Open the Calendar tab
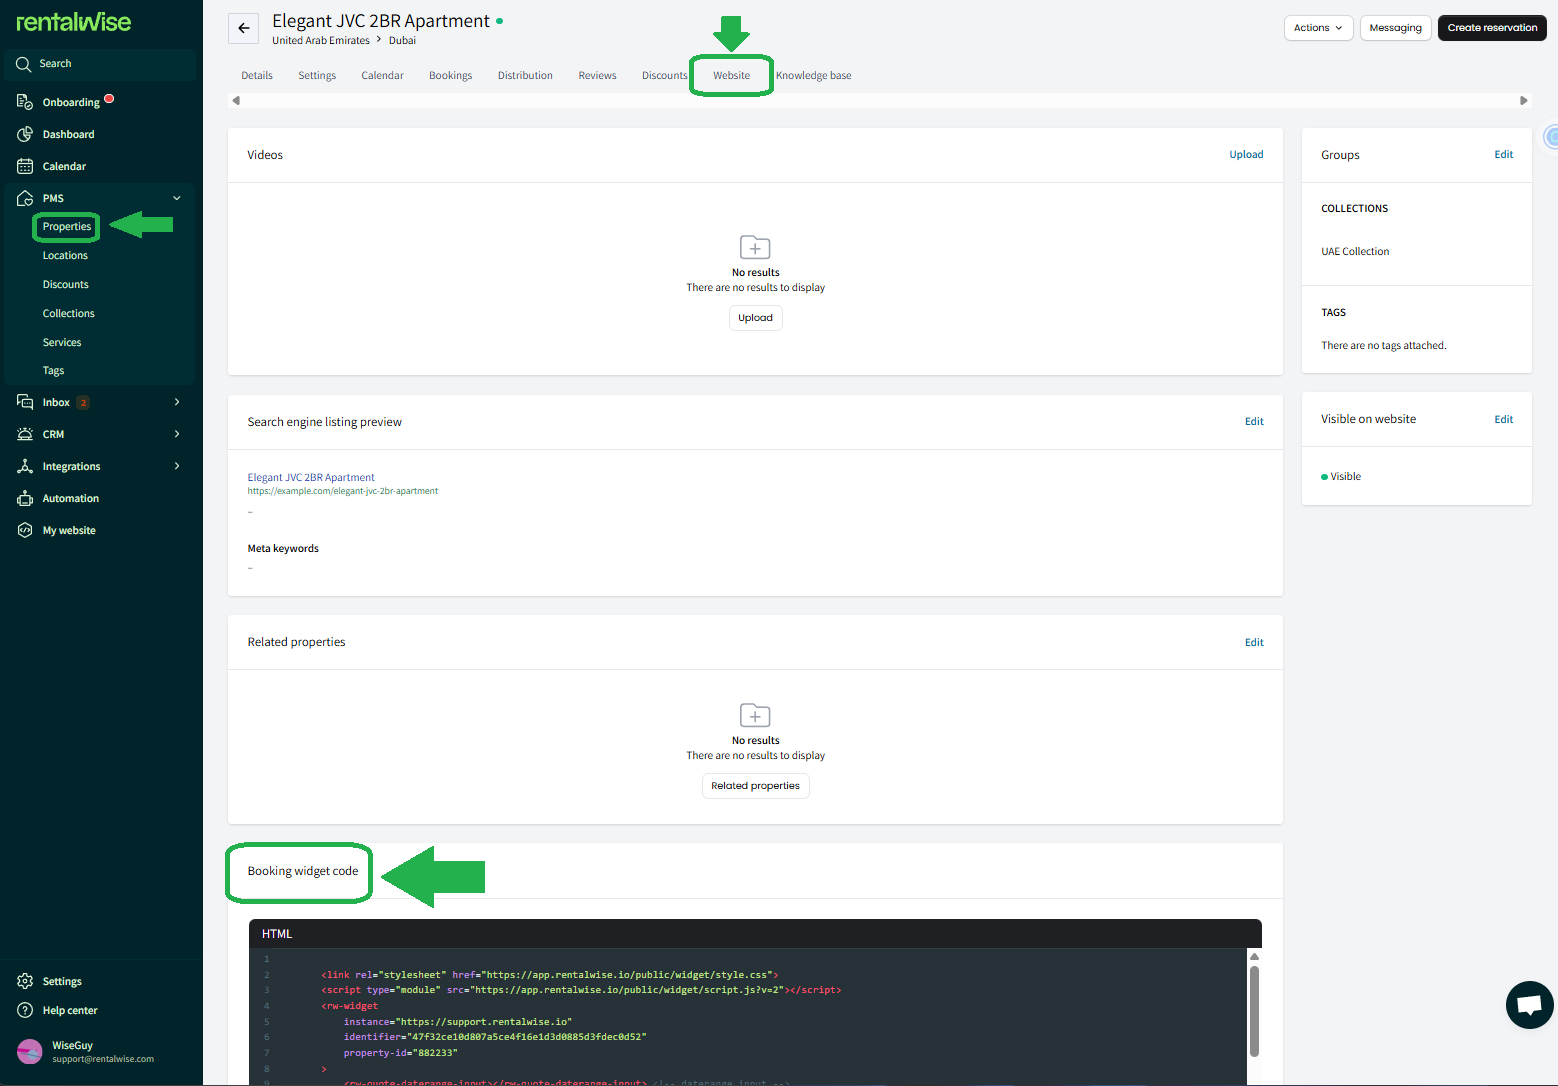1558x1086 pixels. tap(382, 76)
